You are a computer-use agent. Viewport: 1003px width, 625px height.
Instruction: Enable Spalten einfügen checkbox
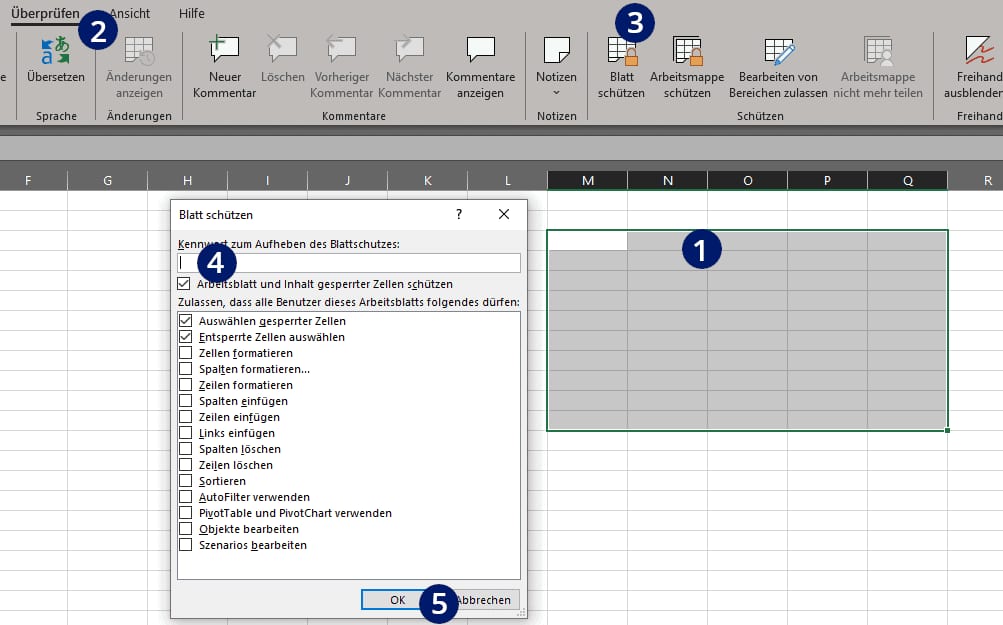coord(186,400)
